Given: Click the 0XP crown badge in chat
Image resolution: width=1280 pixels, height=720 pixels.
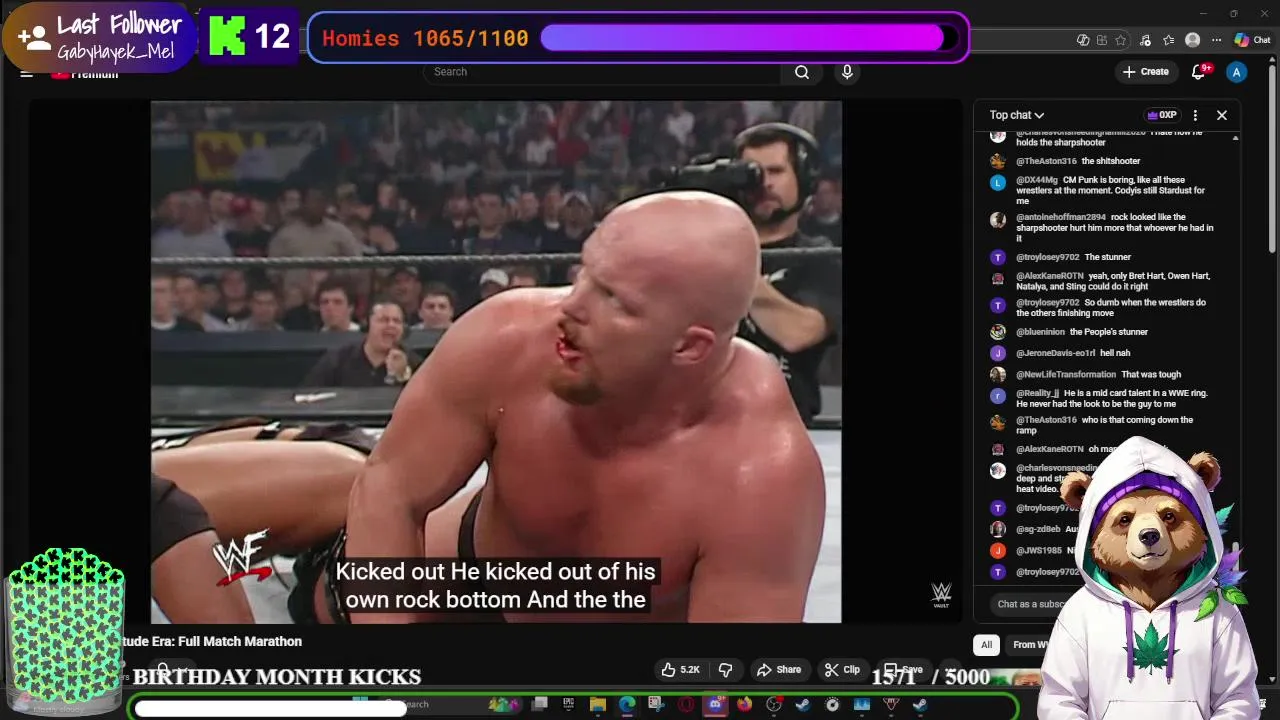Looking at the screenshot, I should (1162, 115).
